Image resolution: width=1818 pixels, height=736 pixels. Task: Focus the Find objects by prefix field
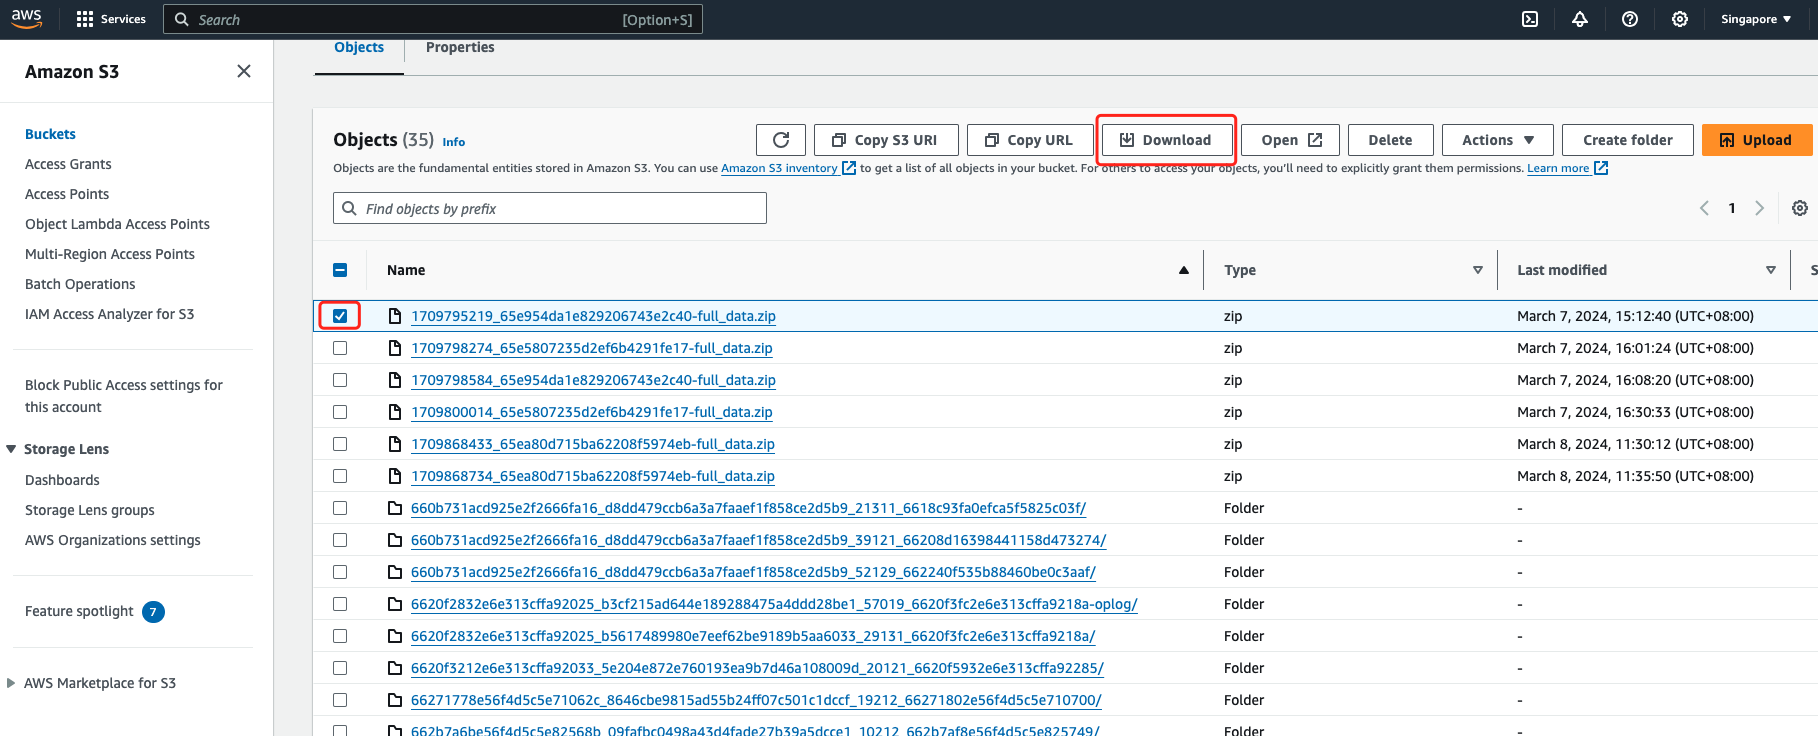pos(550,208)
